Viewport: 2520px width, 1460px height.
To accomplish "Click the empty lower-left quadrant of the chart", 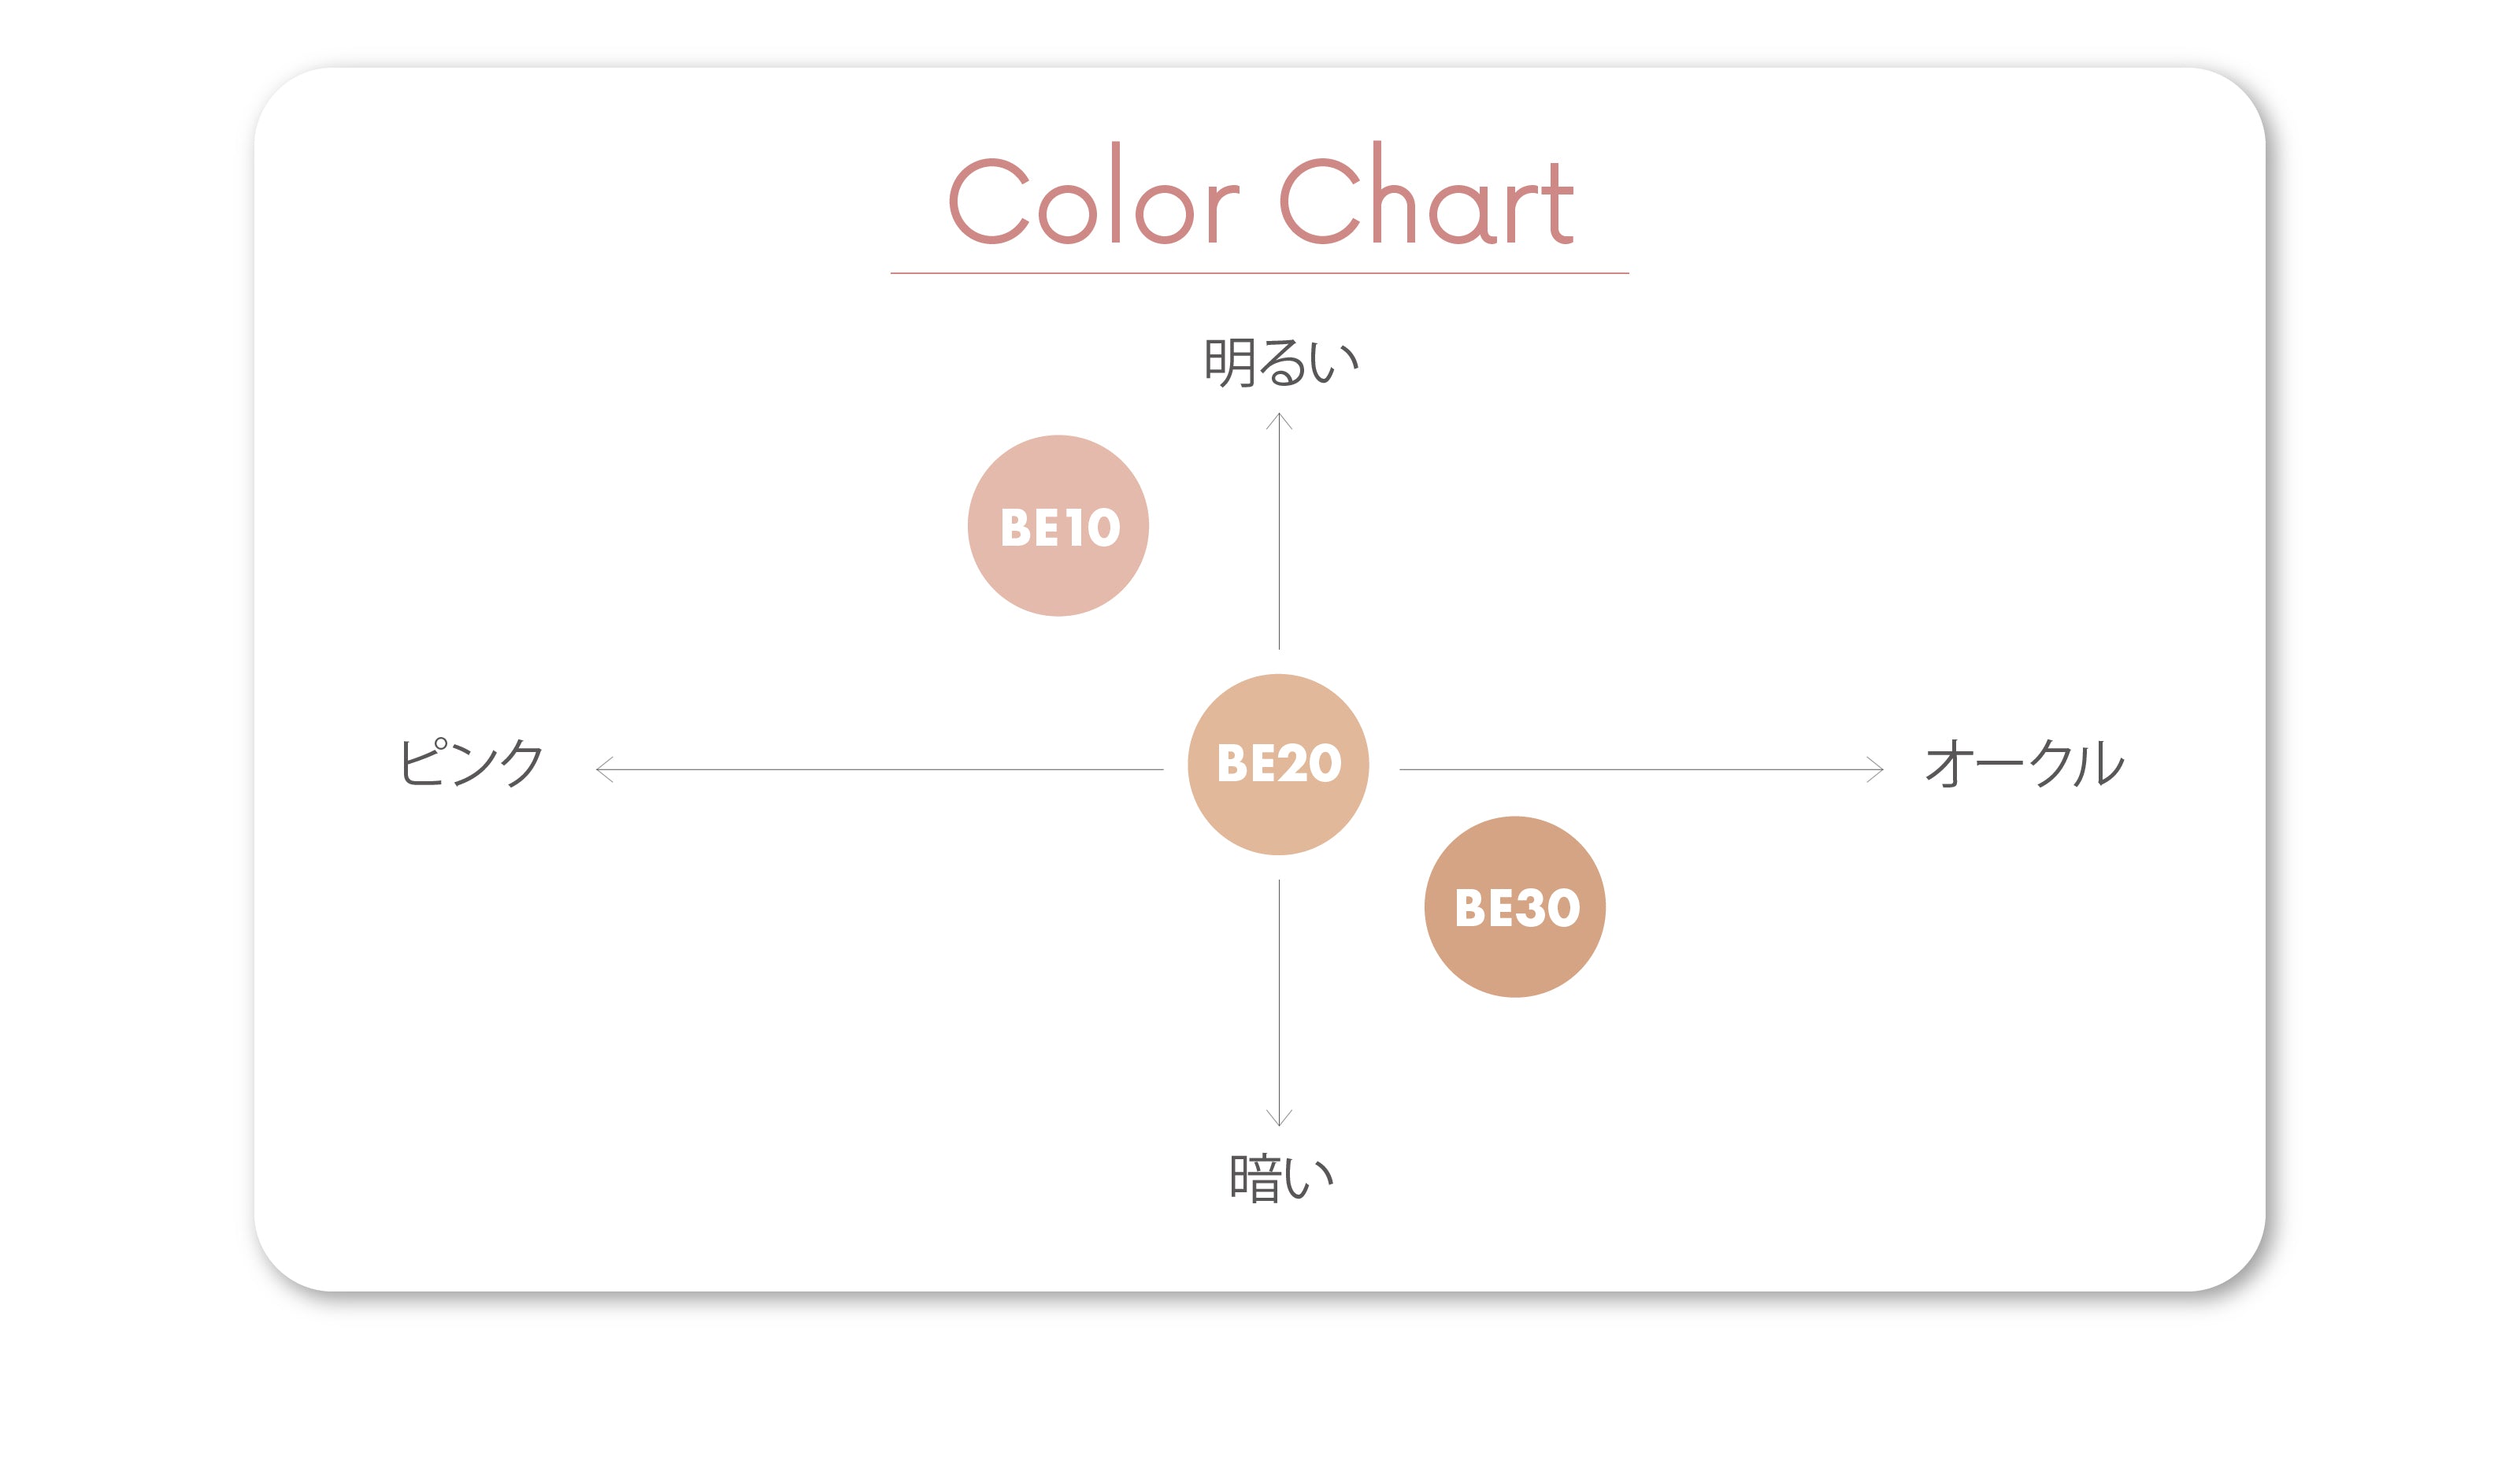I will click(x=850, y=1000).
